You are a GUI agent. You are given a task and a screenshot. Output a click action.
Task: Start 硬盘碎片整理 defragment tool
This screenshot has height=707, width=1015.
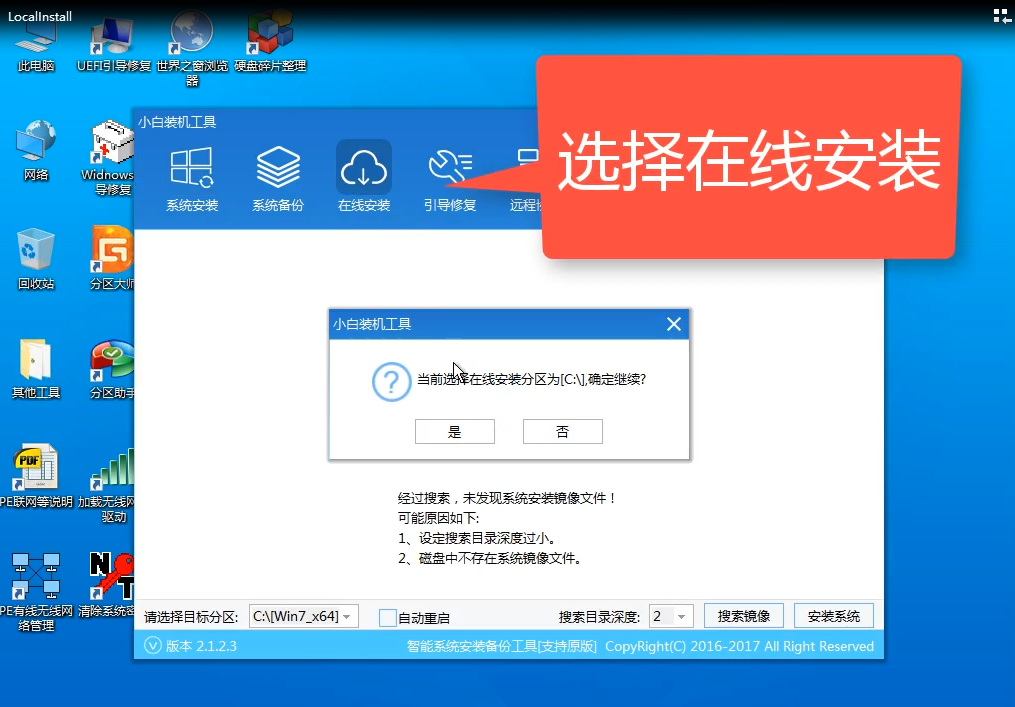[x=269, y=35]
